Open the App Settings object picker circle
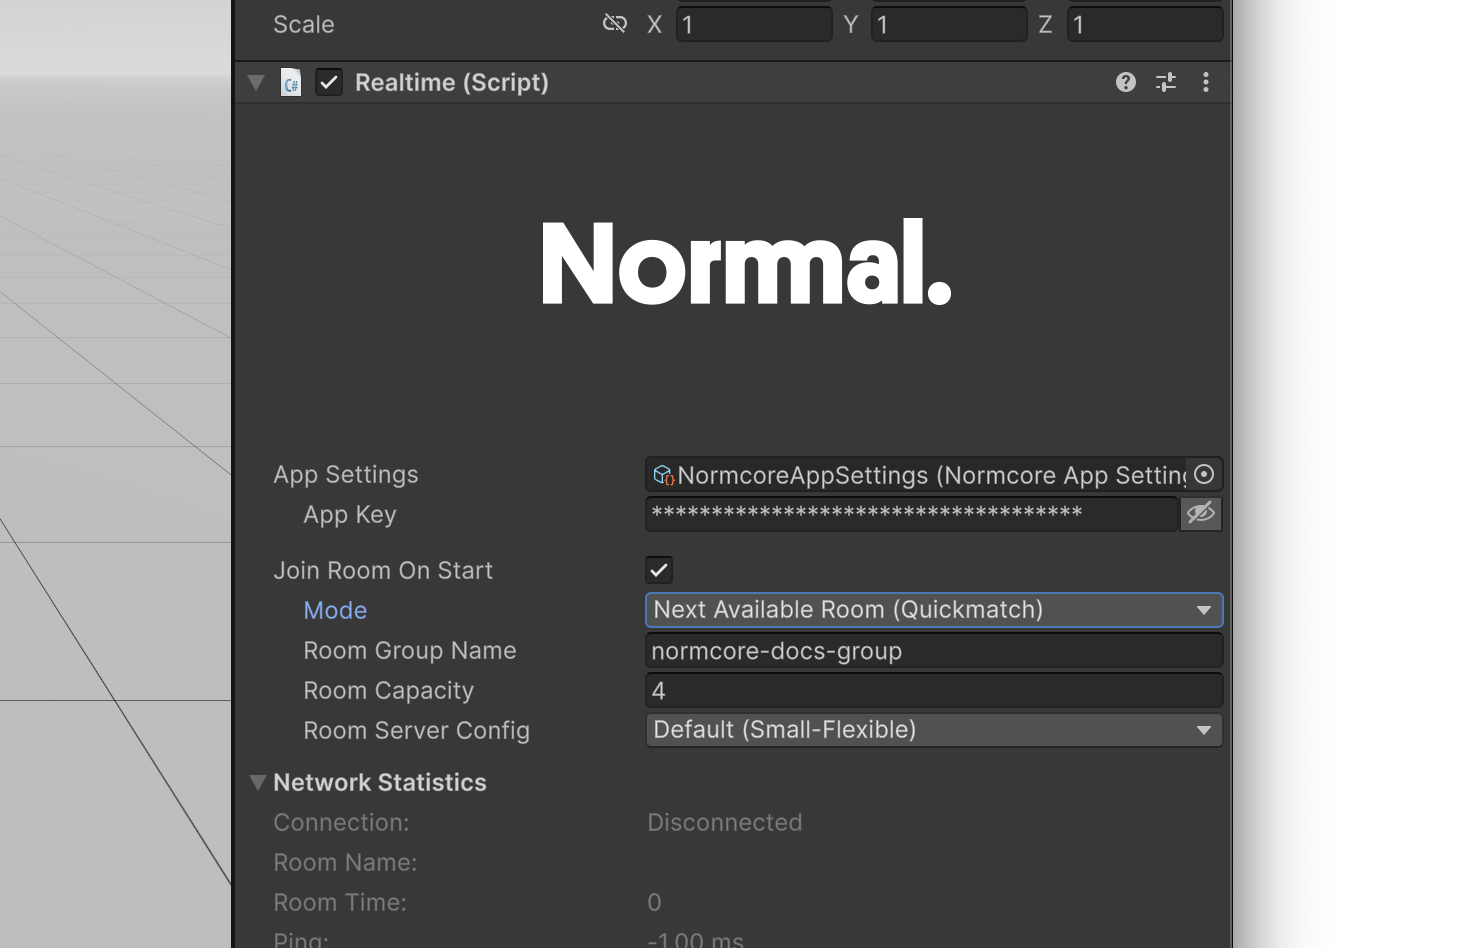This screenshot has width=1472, height=948. pyautogui.click(x=1204, y=474)
